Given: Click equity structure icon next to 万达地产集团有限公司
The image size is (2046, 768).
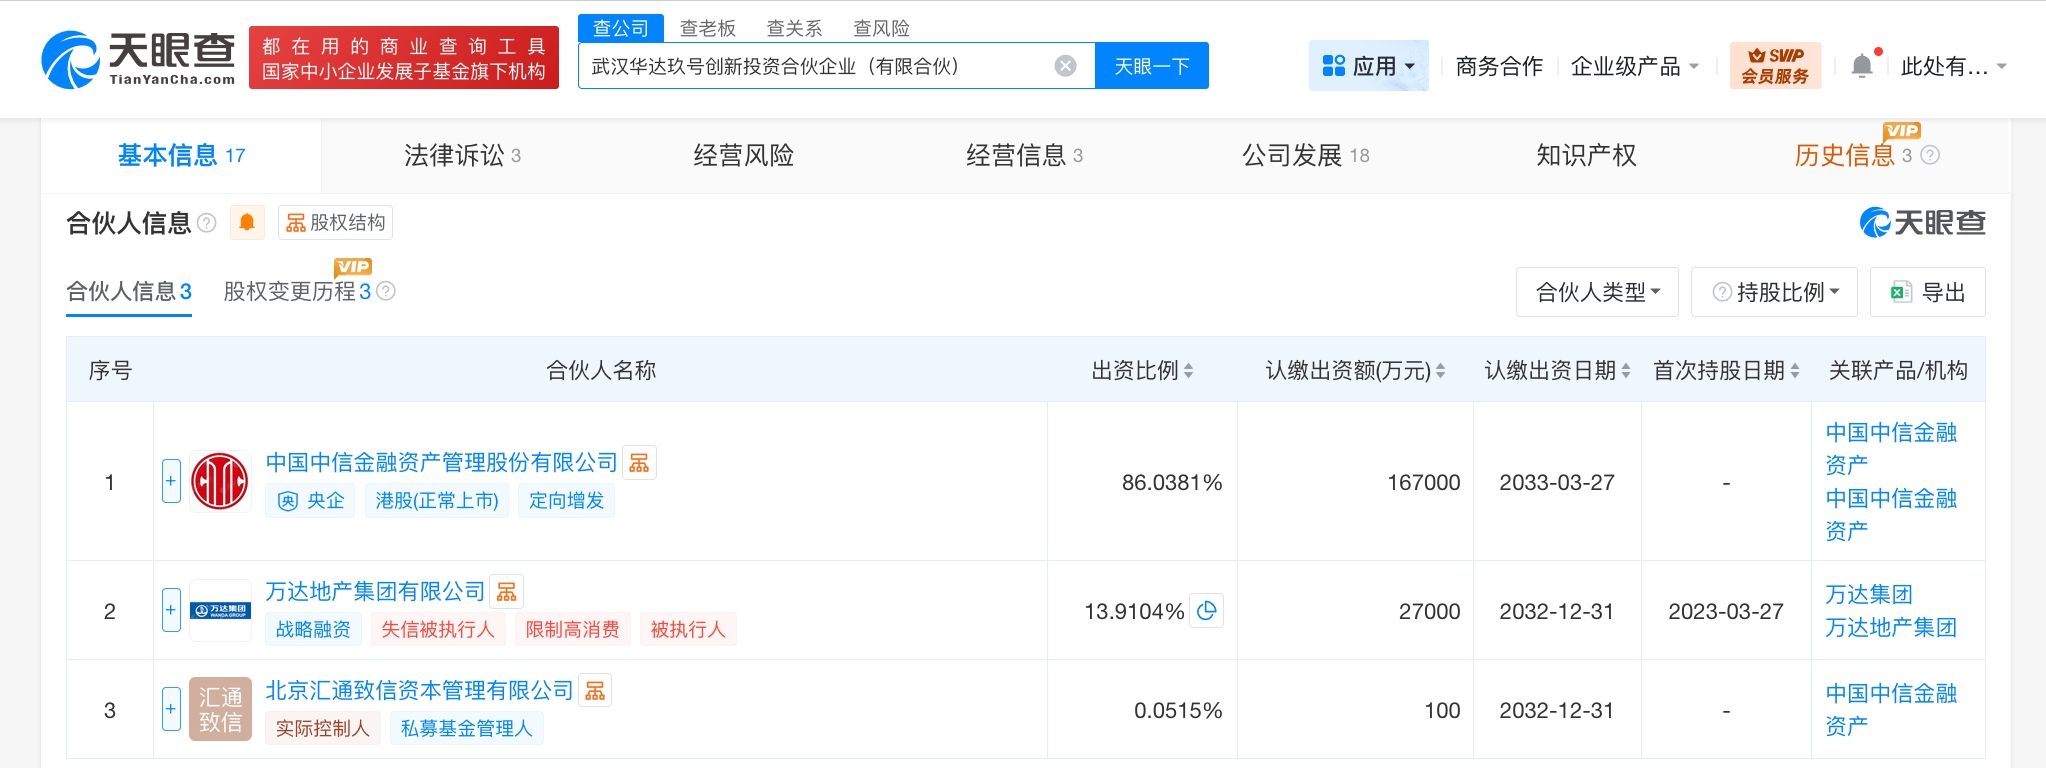Looking at the screenshot, I should tap(507, 592).
